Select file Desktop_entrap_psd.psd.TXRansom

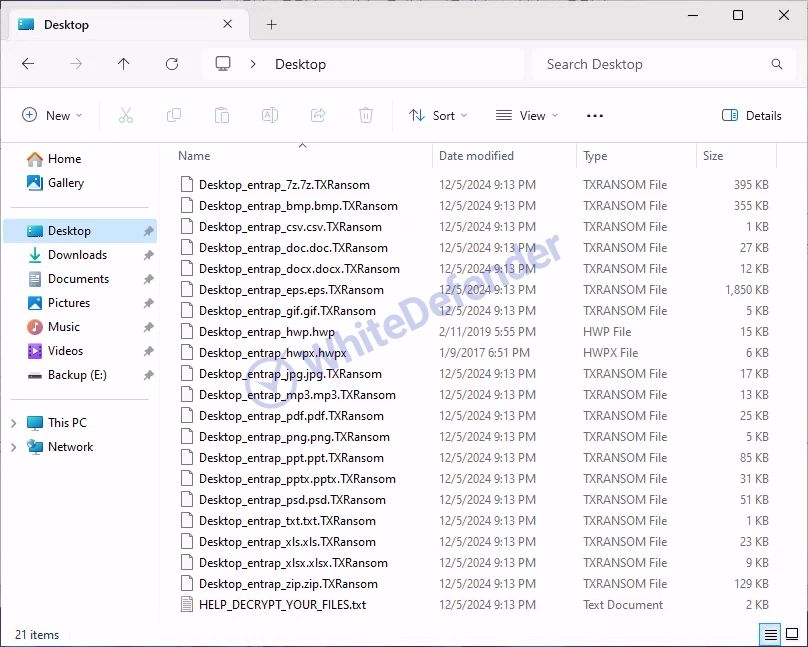pos(292,500)
